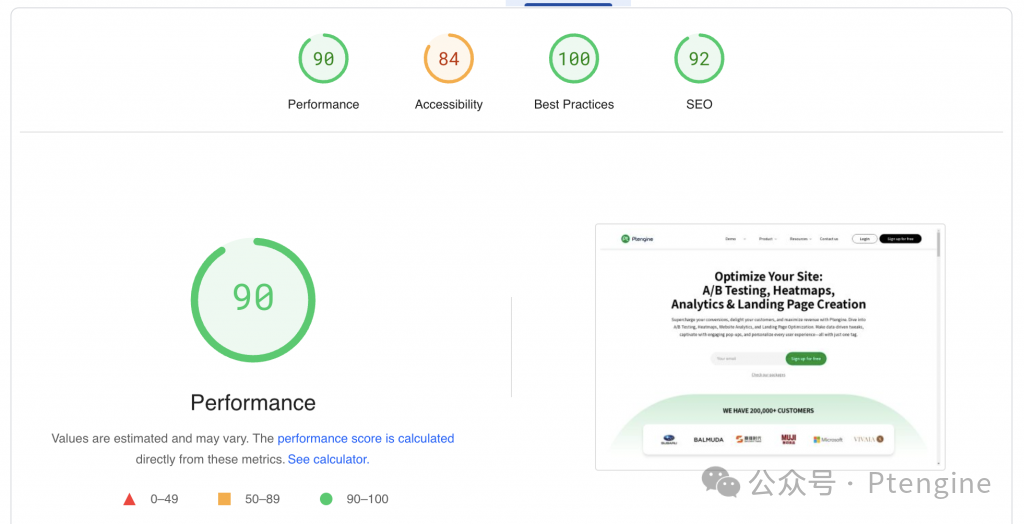Click the preview's vertical scrollbar
Image resolution: width=1024 pixels, height=524 pixels.
(x=938, y=243)
